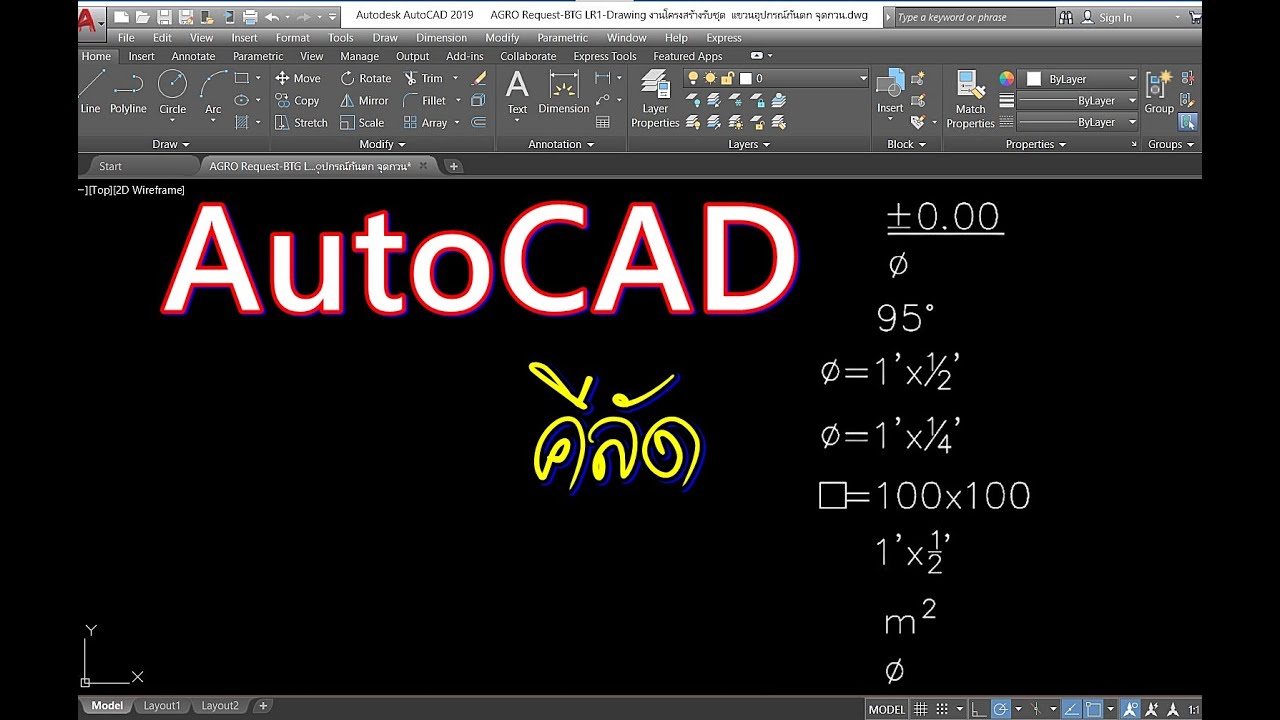Screen dimensions: 1280x720
Task: Activate the Copy command
Action: click(297, 100)
